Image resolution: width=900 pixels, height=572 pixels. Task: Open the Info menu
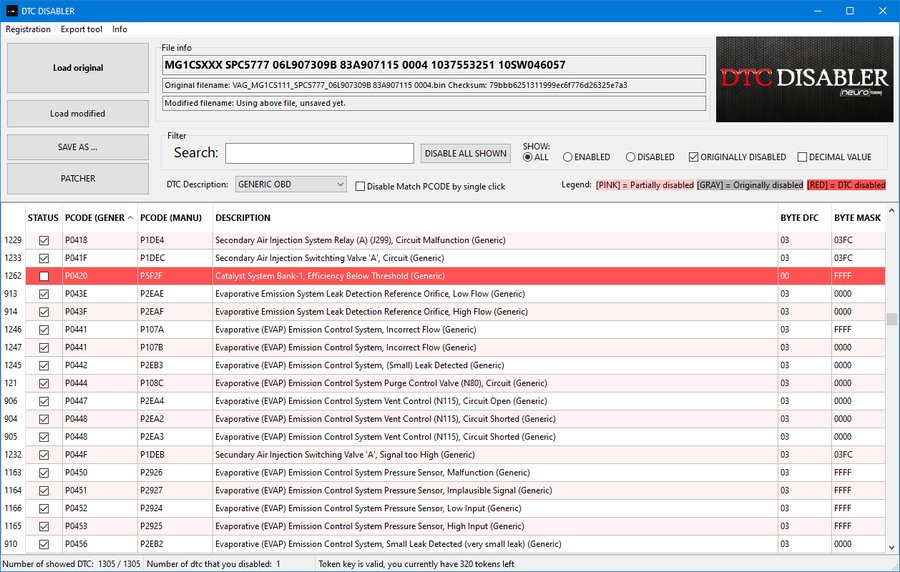(119, 29)
